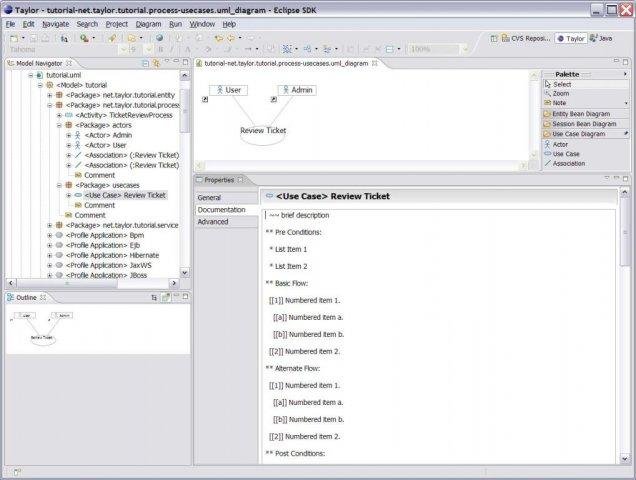Open the Note tool dropdown arrow
636x480 pixels.
[x=626, y=103]
